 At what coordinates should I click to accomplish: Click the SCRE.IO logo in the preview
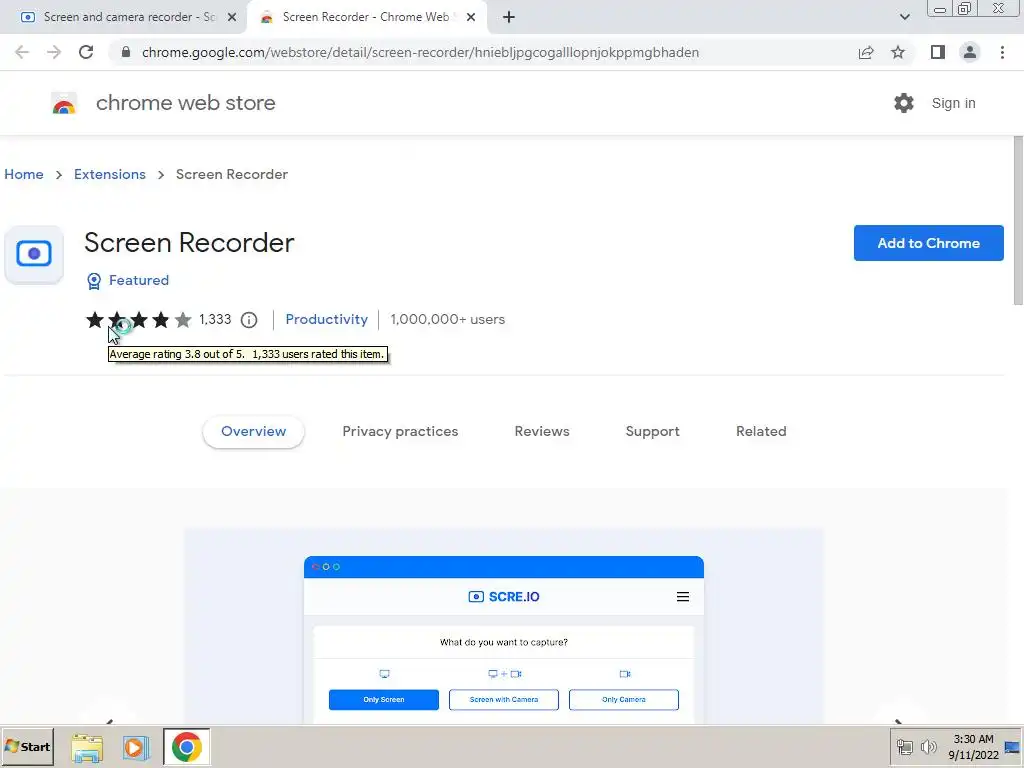pos(504,596)
